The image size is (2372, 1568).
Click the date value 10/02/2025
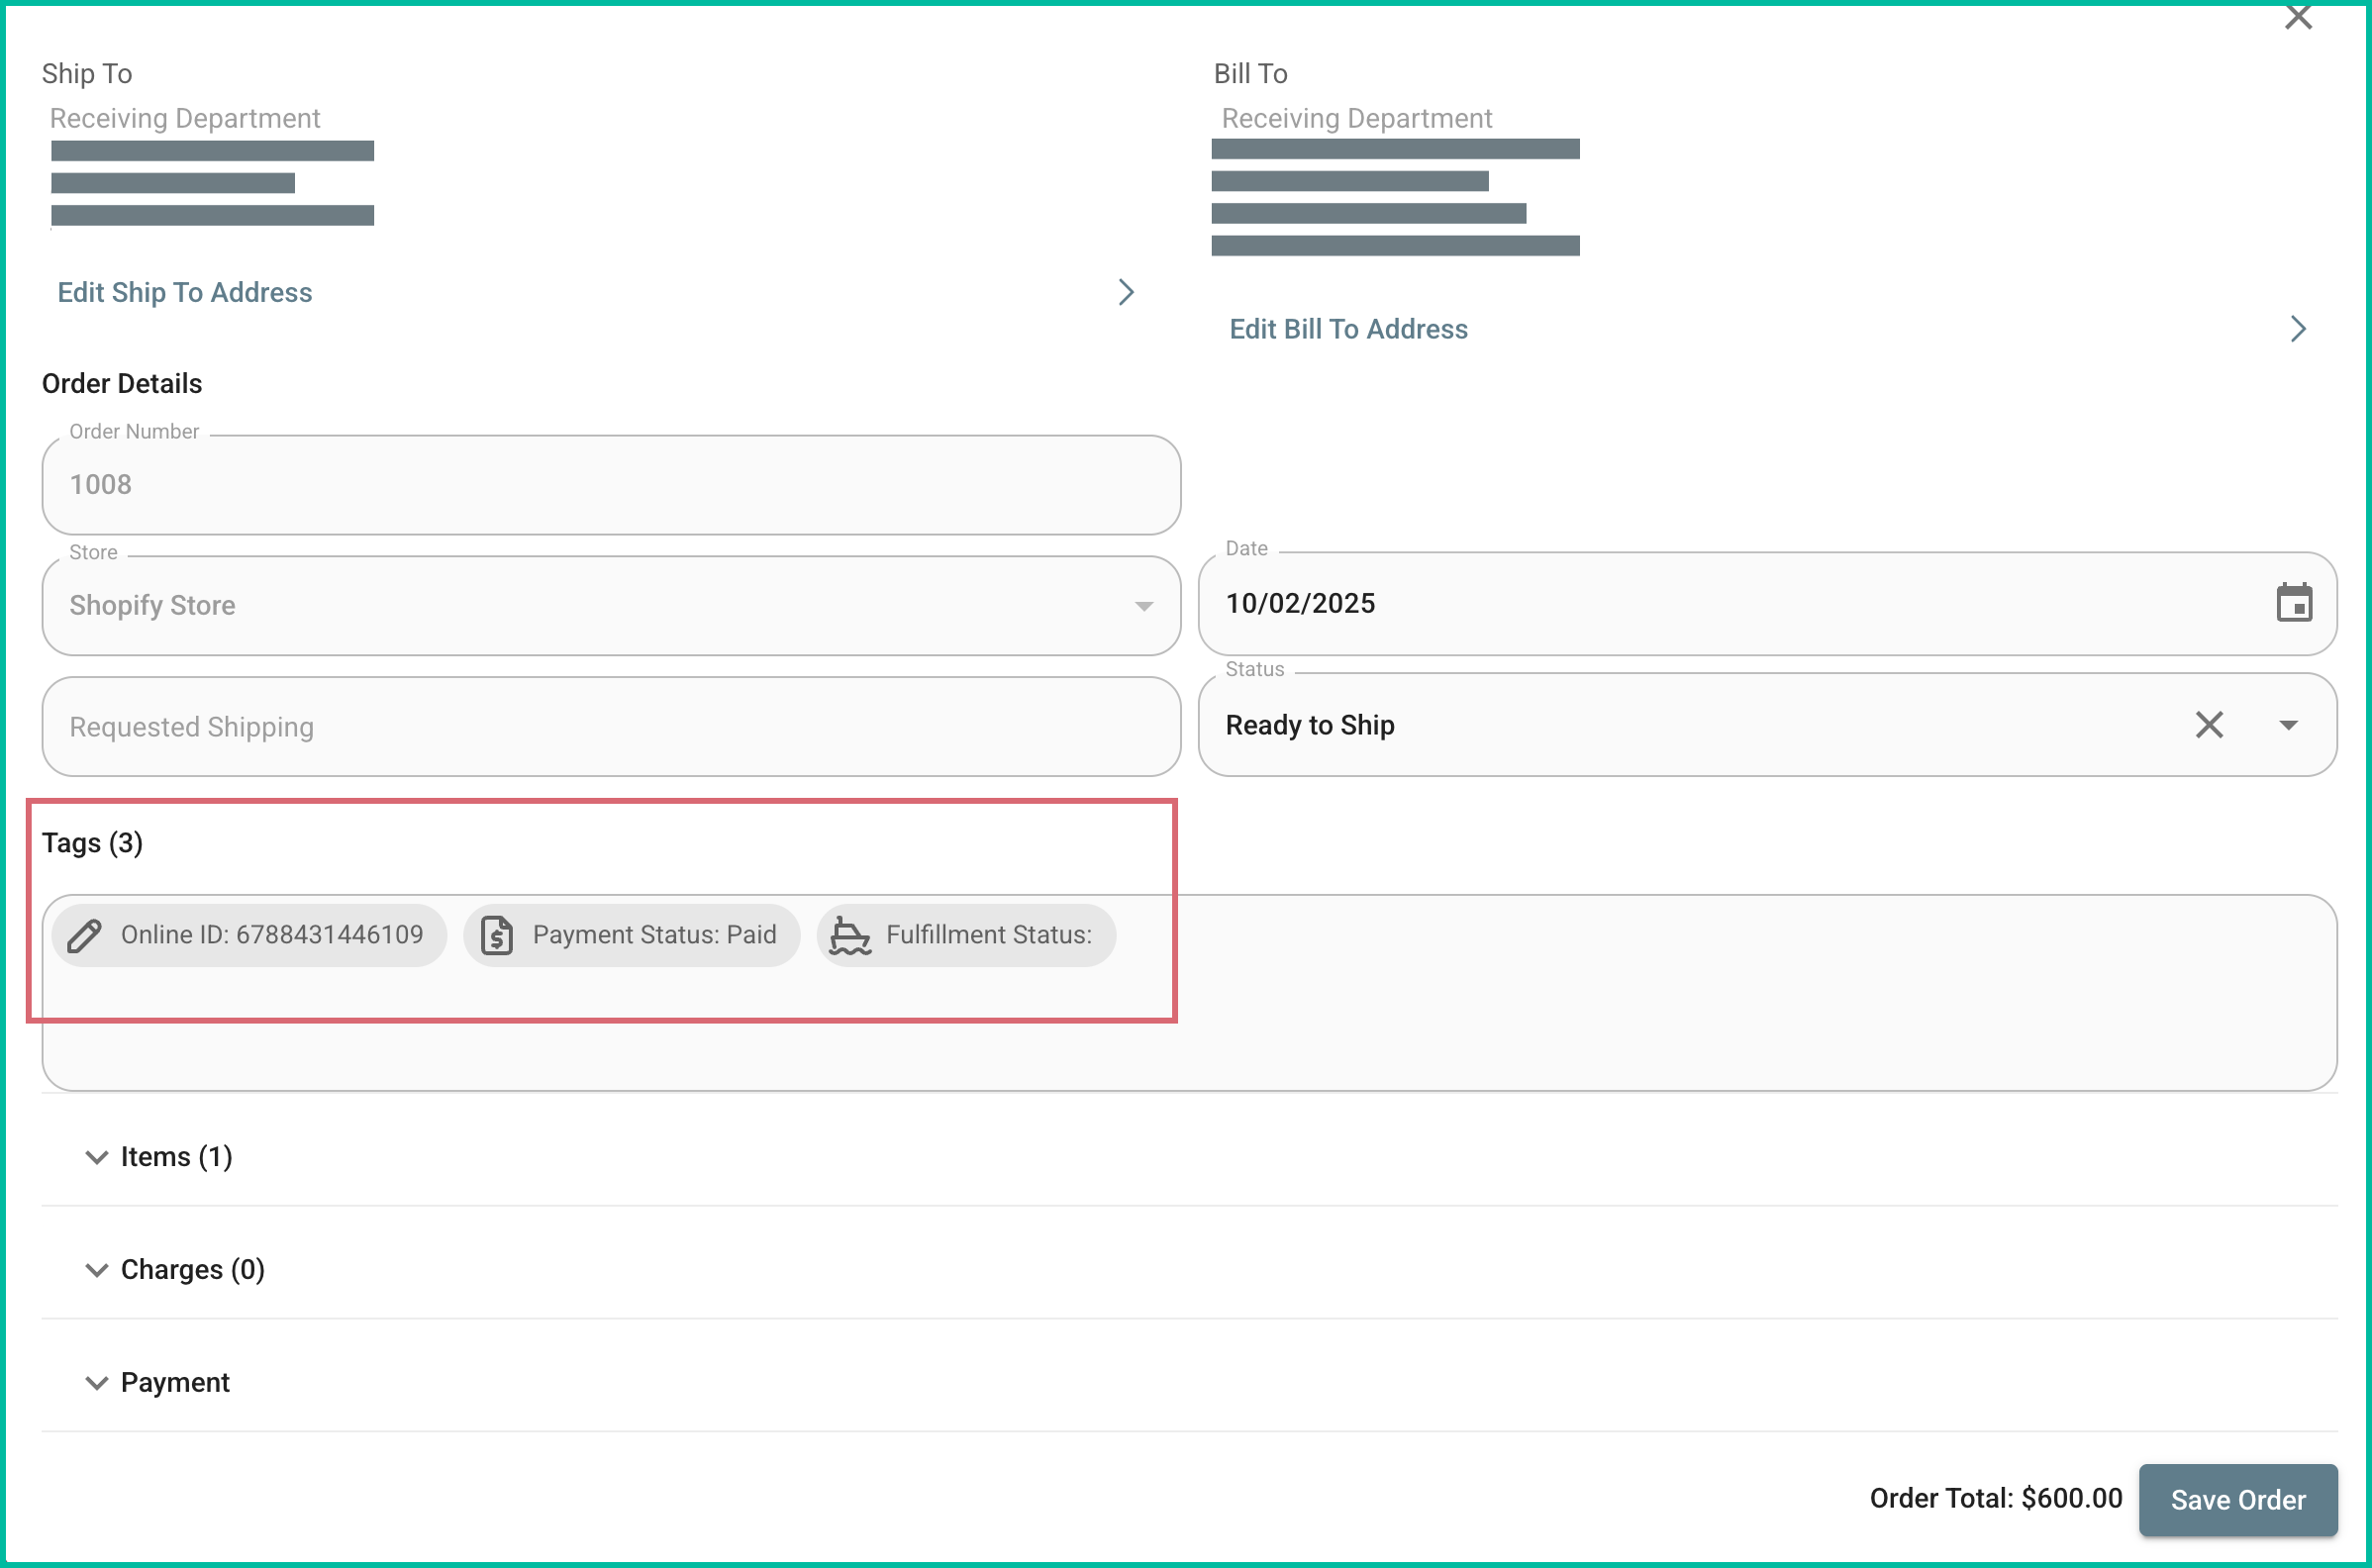click(x=1300, y=603)
